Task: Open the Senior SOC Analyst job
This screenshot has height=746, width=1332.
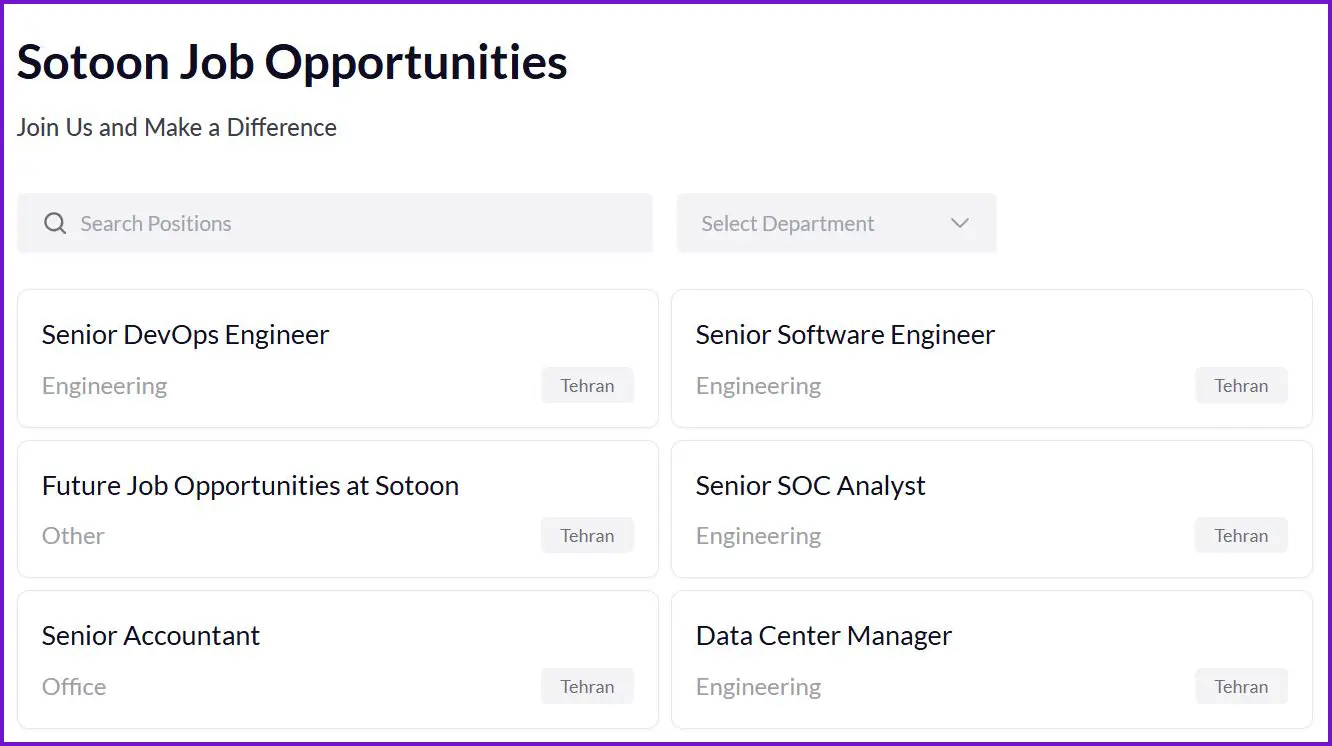Action: click(810, 486)
